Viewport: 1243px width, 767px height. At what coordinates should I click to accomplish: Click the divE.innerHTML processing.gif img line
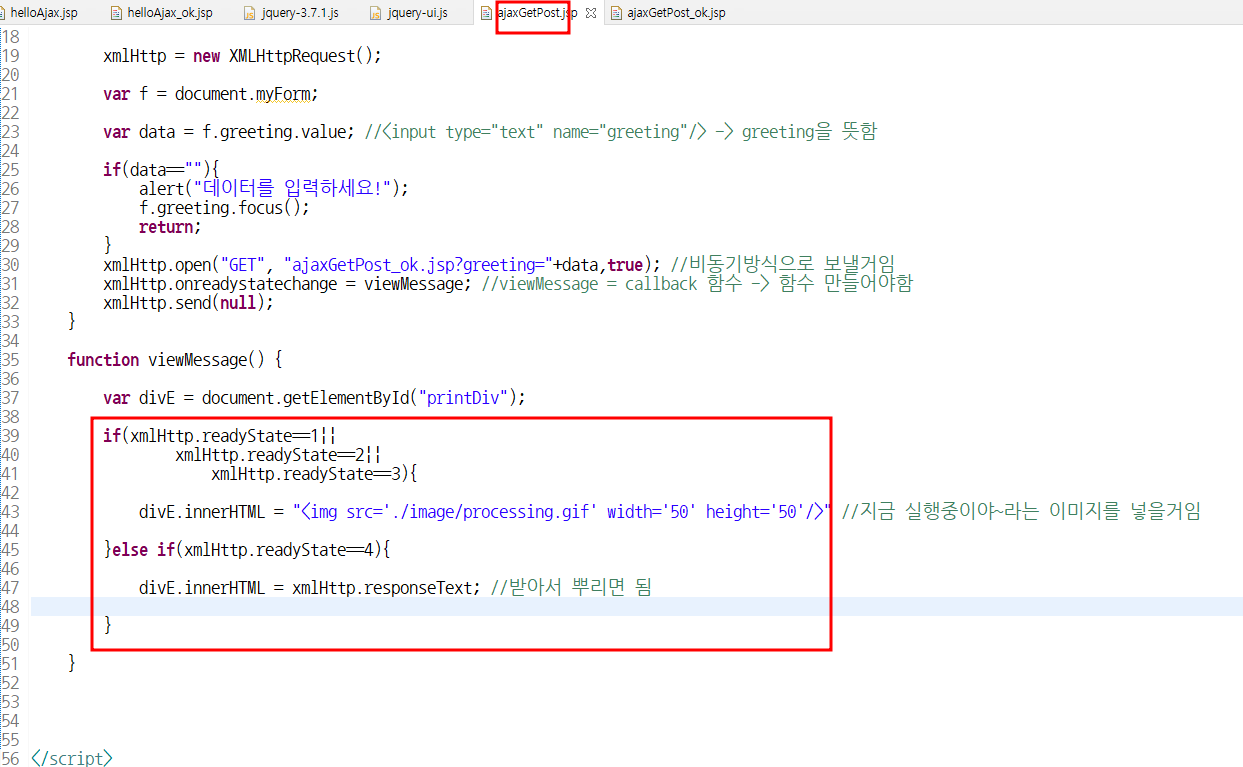pyautogui.click(x=487, y=511)
